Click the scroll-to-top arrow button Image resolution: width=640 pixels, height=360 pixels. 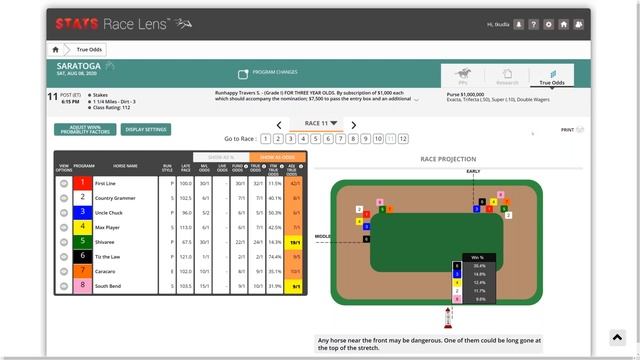[x=617, y=338]
